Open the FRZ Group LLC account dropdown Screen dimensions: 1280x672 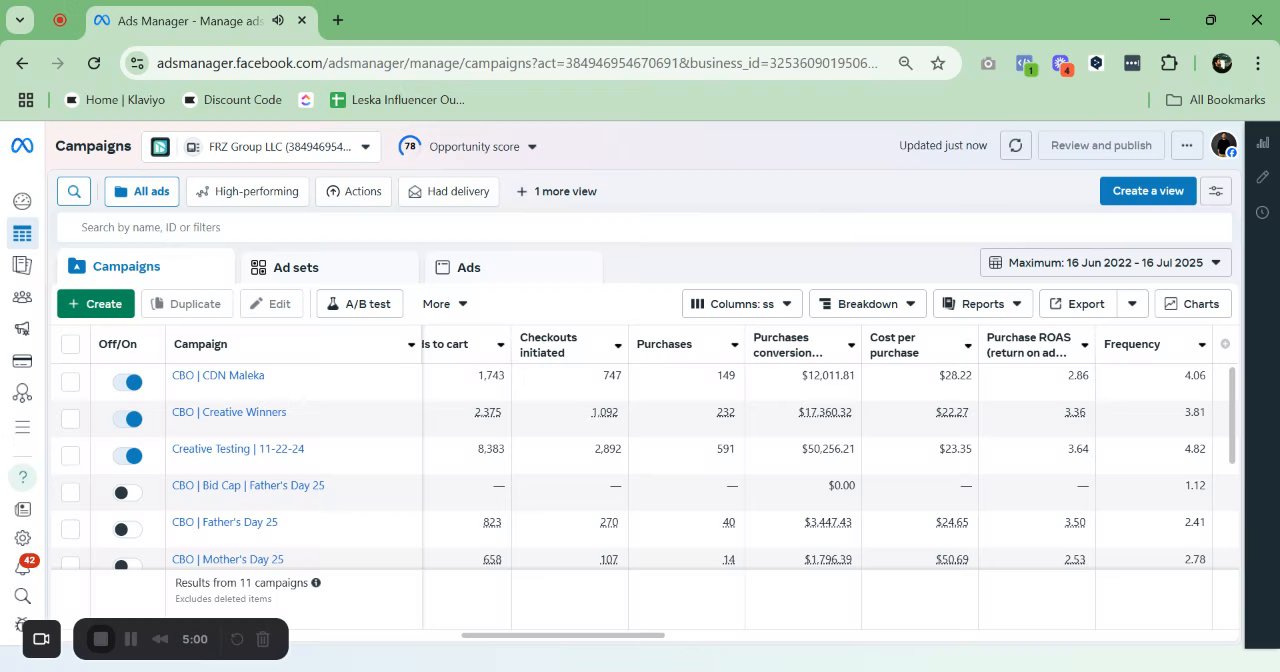click(x=261, y=147)
